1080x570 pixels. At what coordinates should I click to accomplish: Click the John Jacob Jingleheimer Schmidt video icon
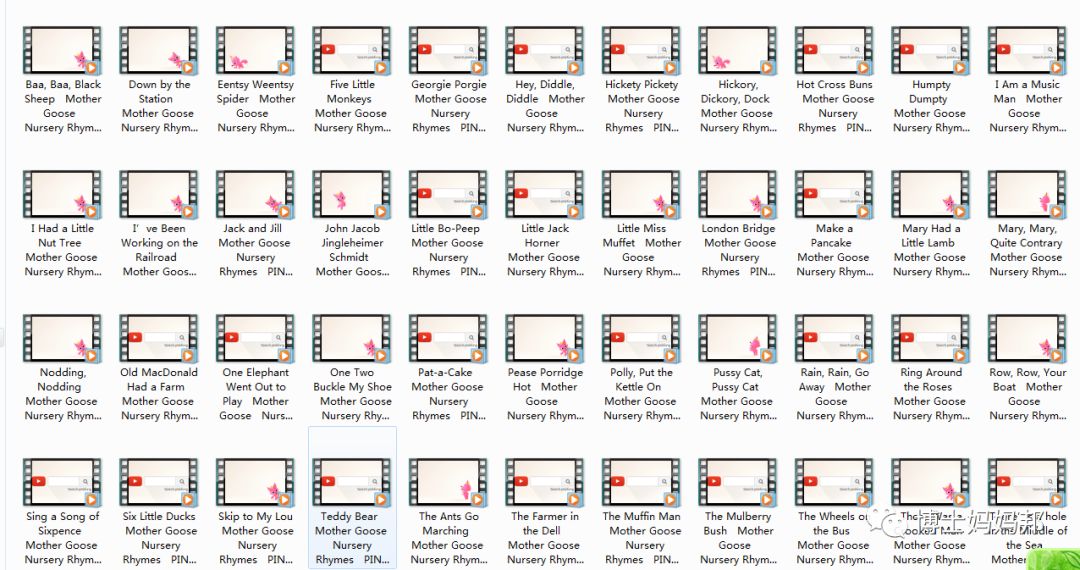351,194
